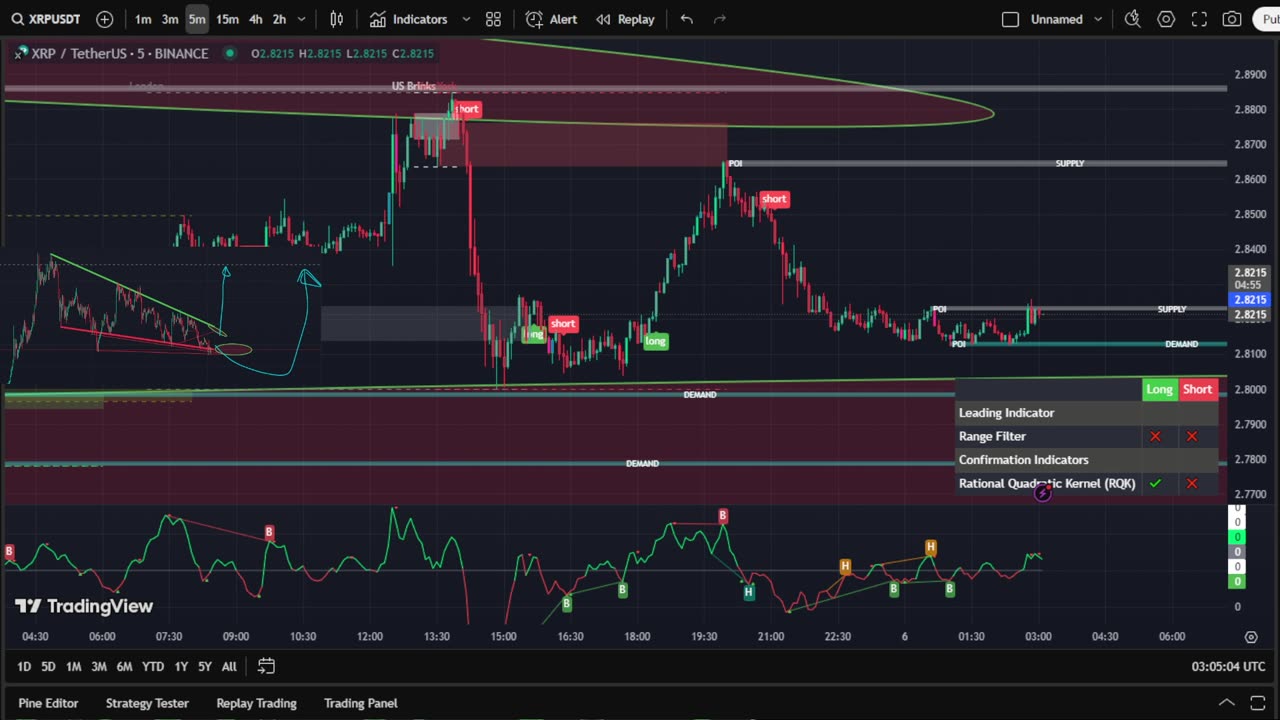
Task: Take a chart snapshot with camera icon
Action: click(1232, 19)
